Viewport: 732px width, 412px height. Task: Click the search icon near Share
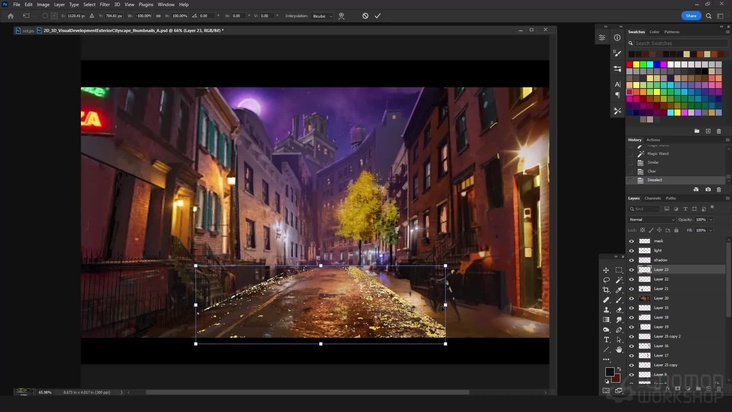pos(709,16)
